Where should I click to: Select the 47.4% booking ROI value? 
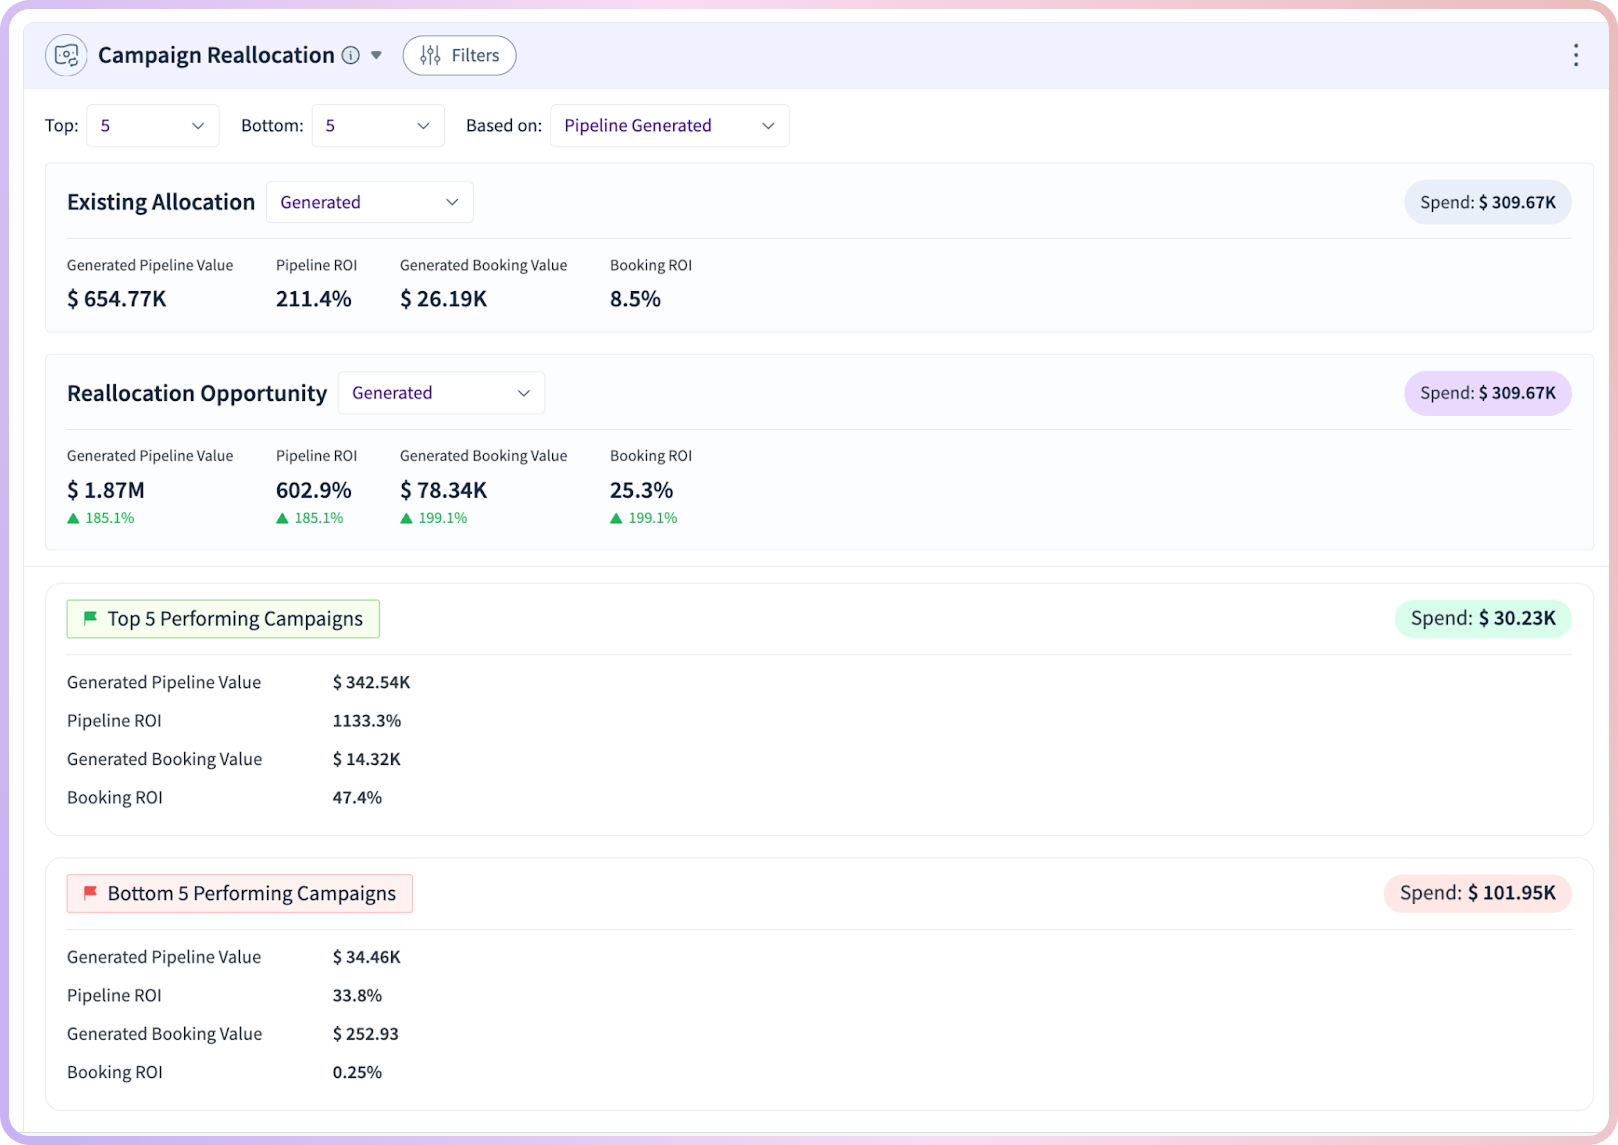click(x=357, y=797)
